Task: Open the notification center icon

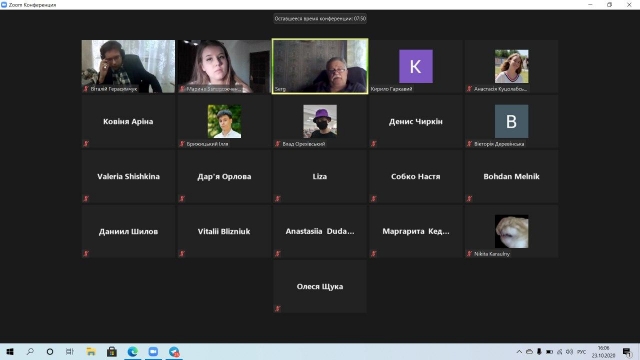Action: [627, 352]
